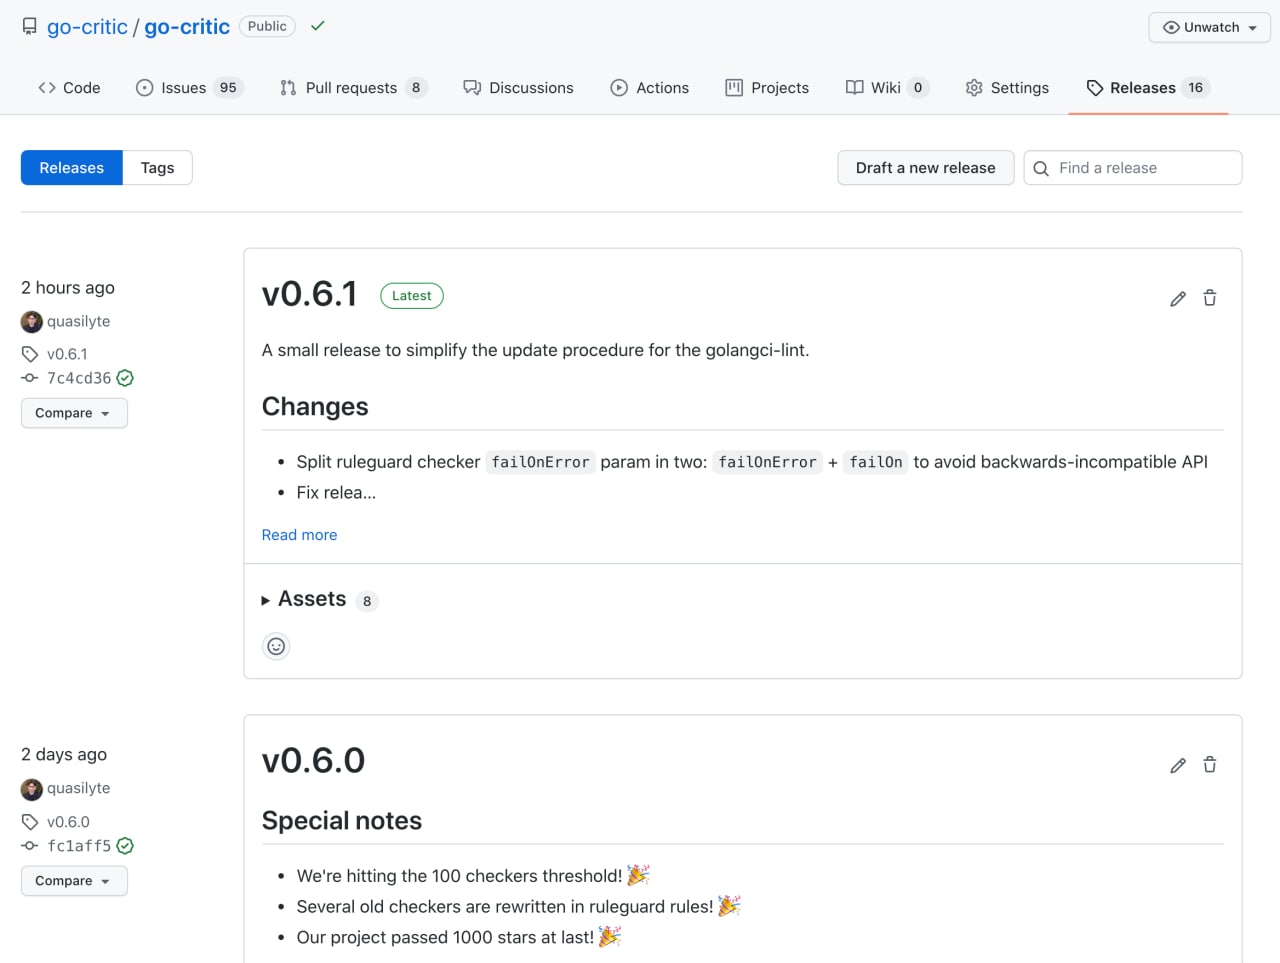This screenshot has height=963, width=1280.
Task: Click the green check status icon
Action: coord(318,26)
